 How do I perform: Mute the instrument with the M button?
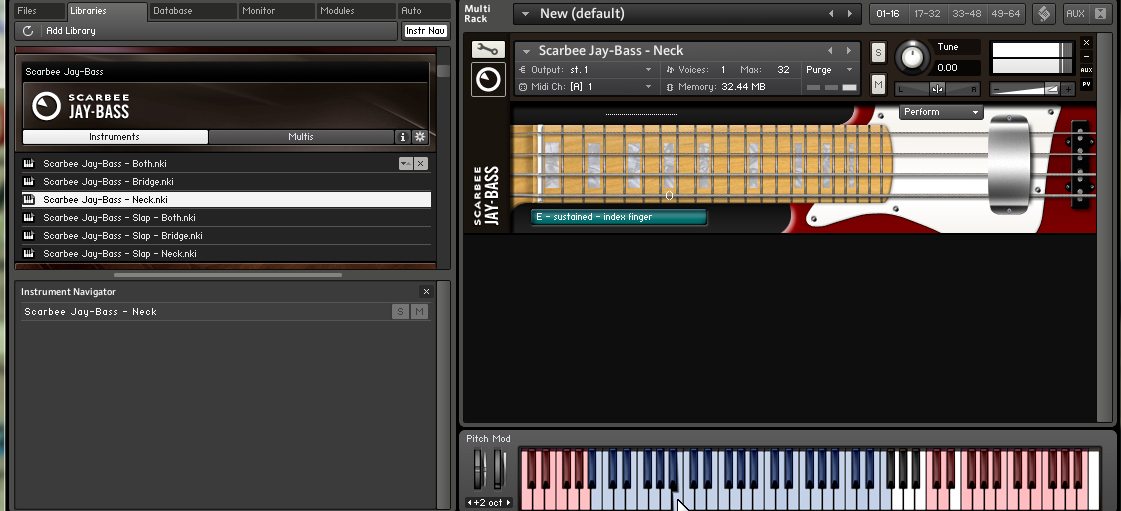878,84
